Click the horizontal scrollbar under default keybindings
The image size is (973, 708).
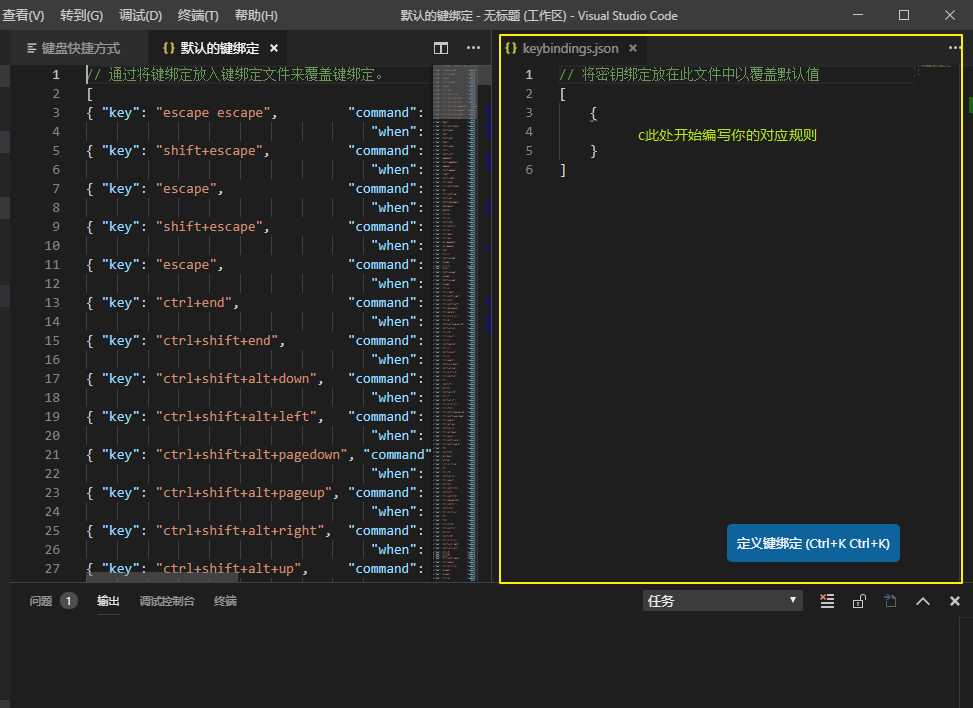pyautogui.click(x=163, y=577)
